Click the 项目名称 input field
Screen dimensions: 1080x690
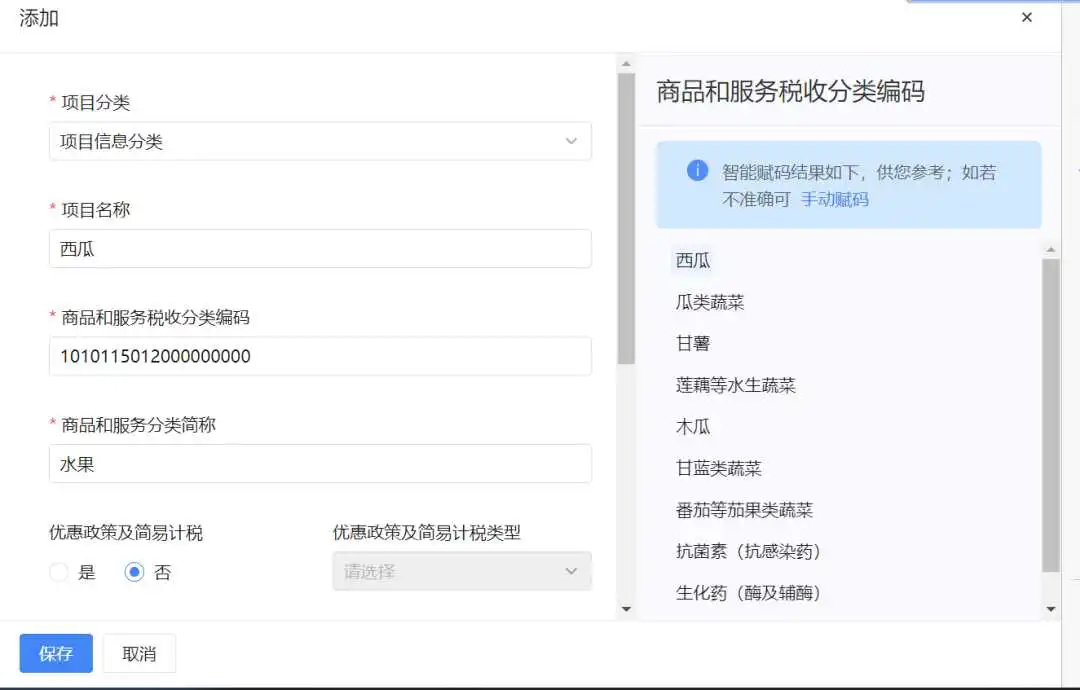(x=320, y=249)
